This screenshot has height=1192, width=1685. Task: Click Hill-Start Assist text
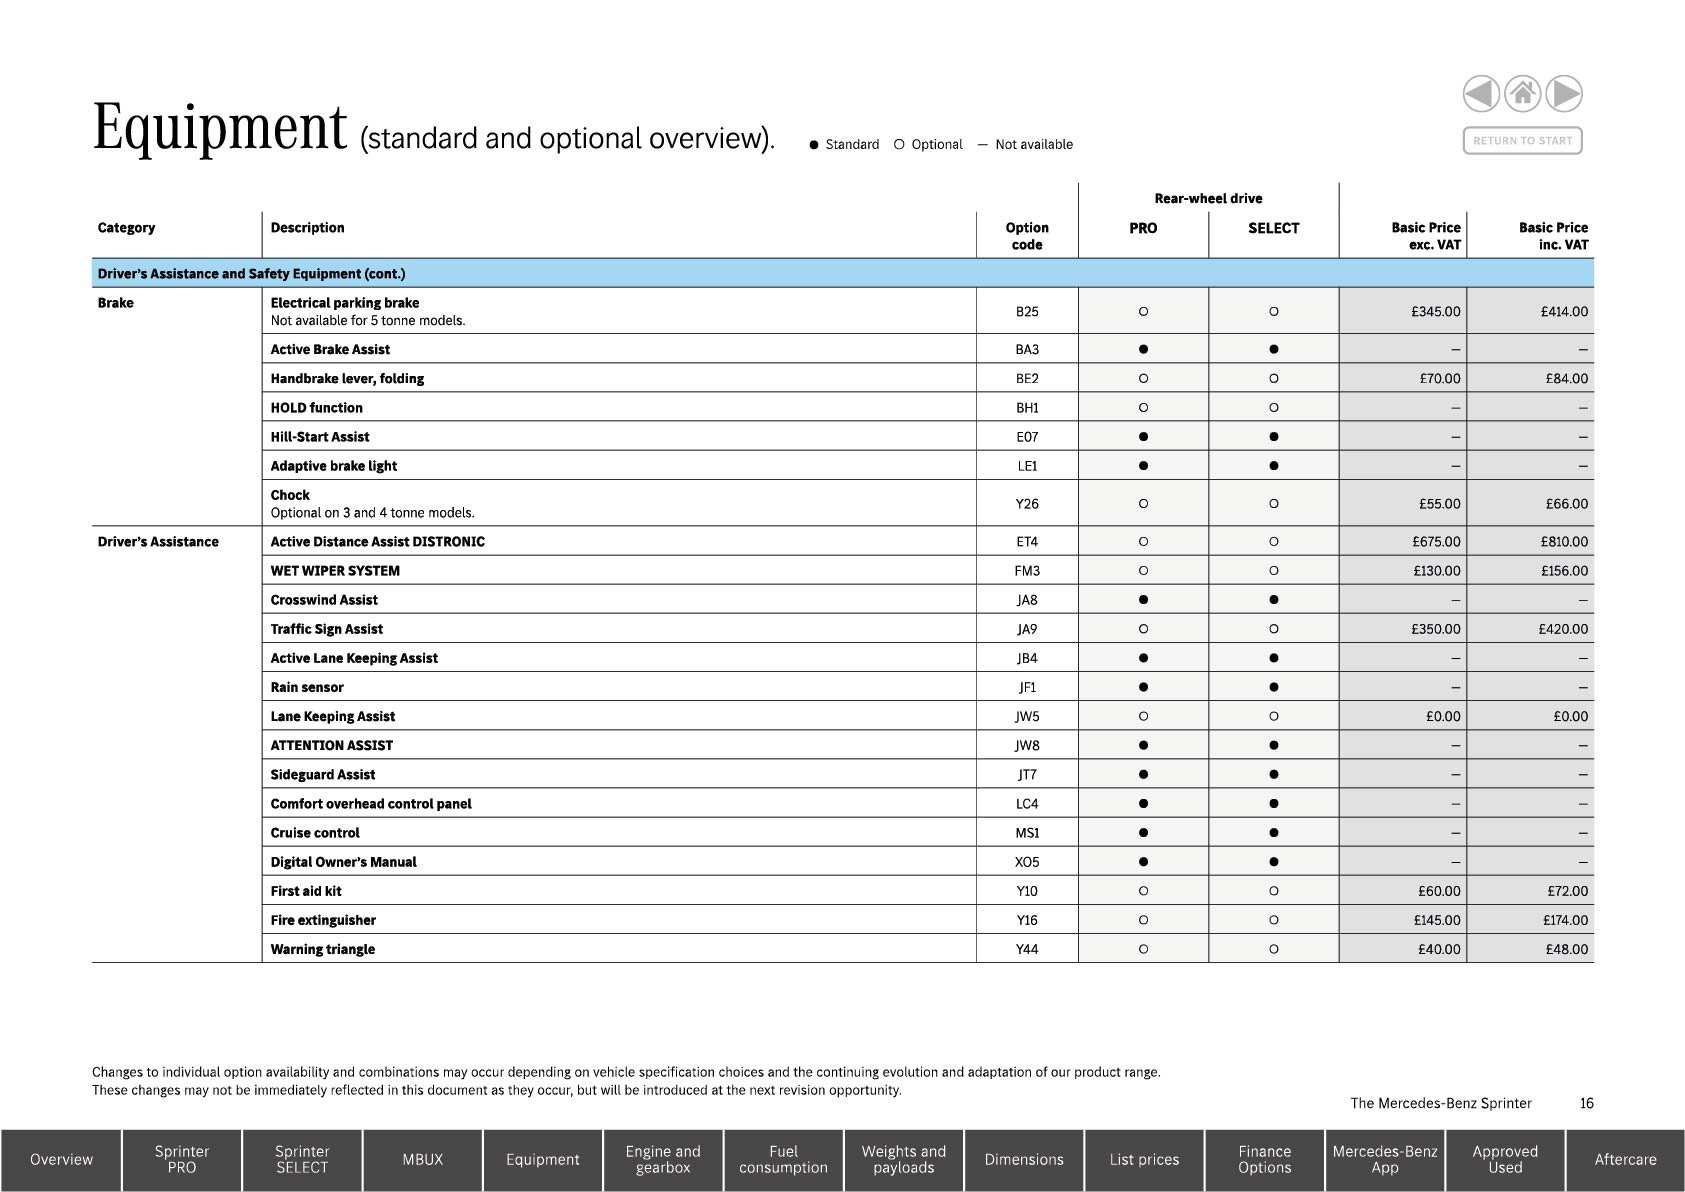point(320,437)
